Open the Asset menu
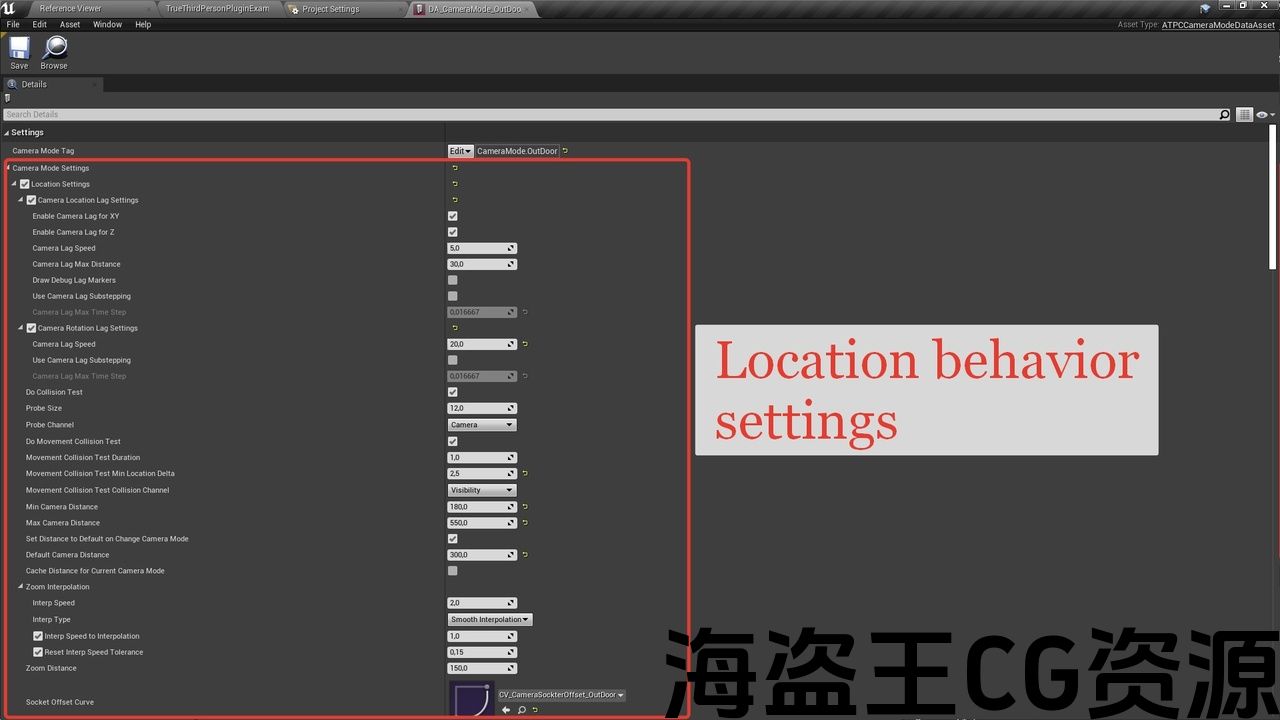 click(x=70, y=24)
